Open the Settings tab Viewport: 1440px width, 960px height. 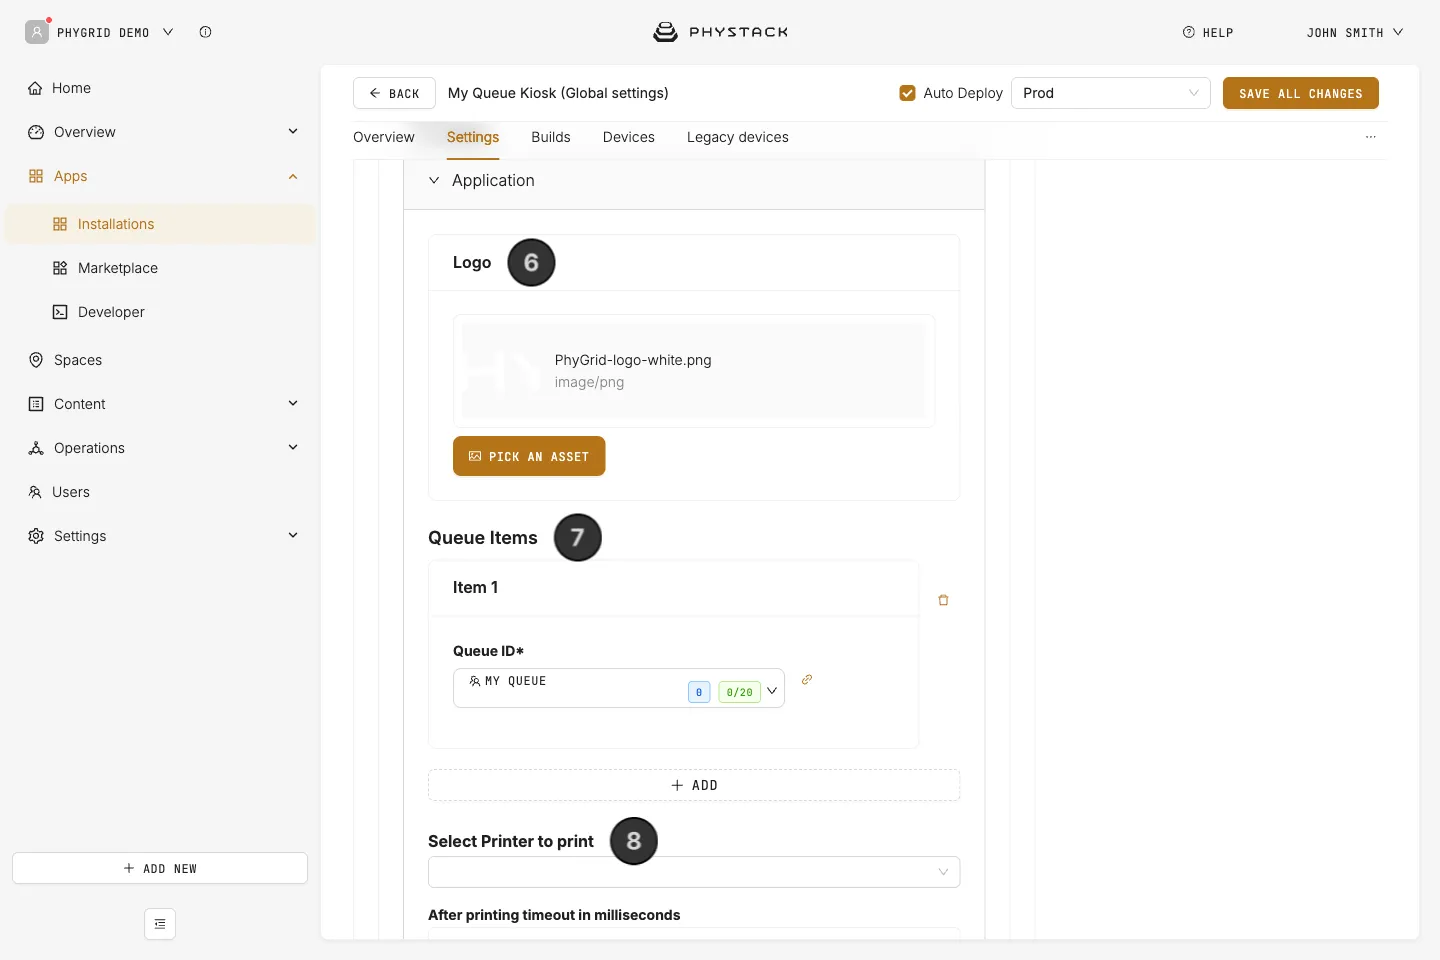pyautogui.click(x=473, y=137)
